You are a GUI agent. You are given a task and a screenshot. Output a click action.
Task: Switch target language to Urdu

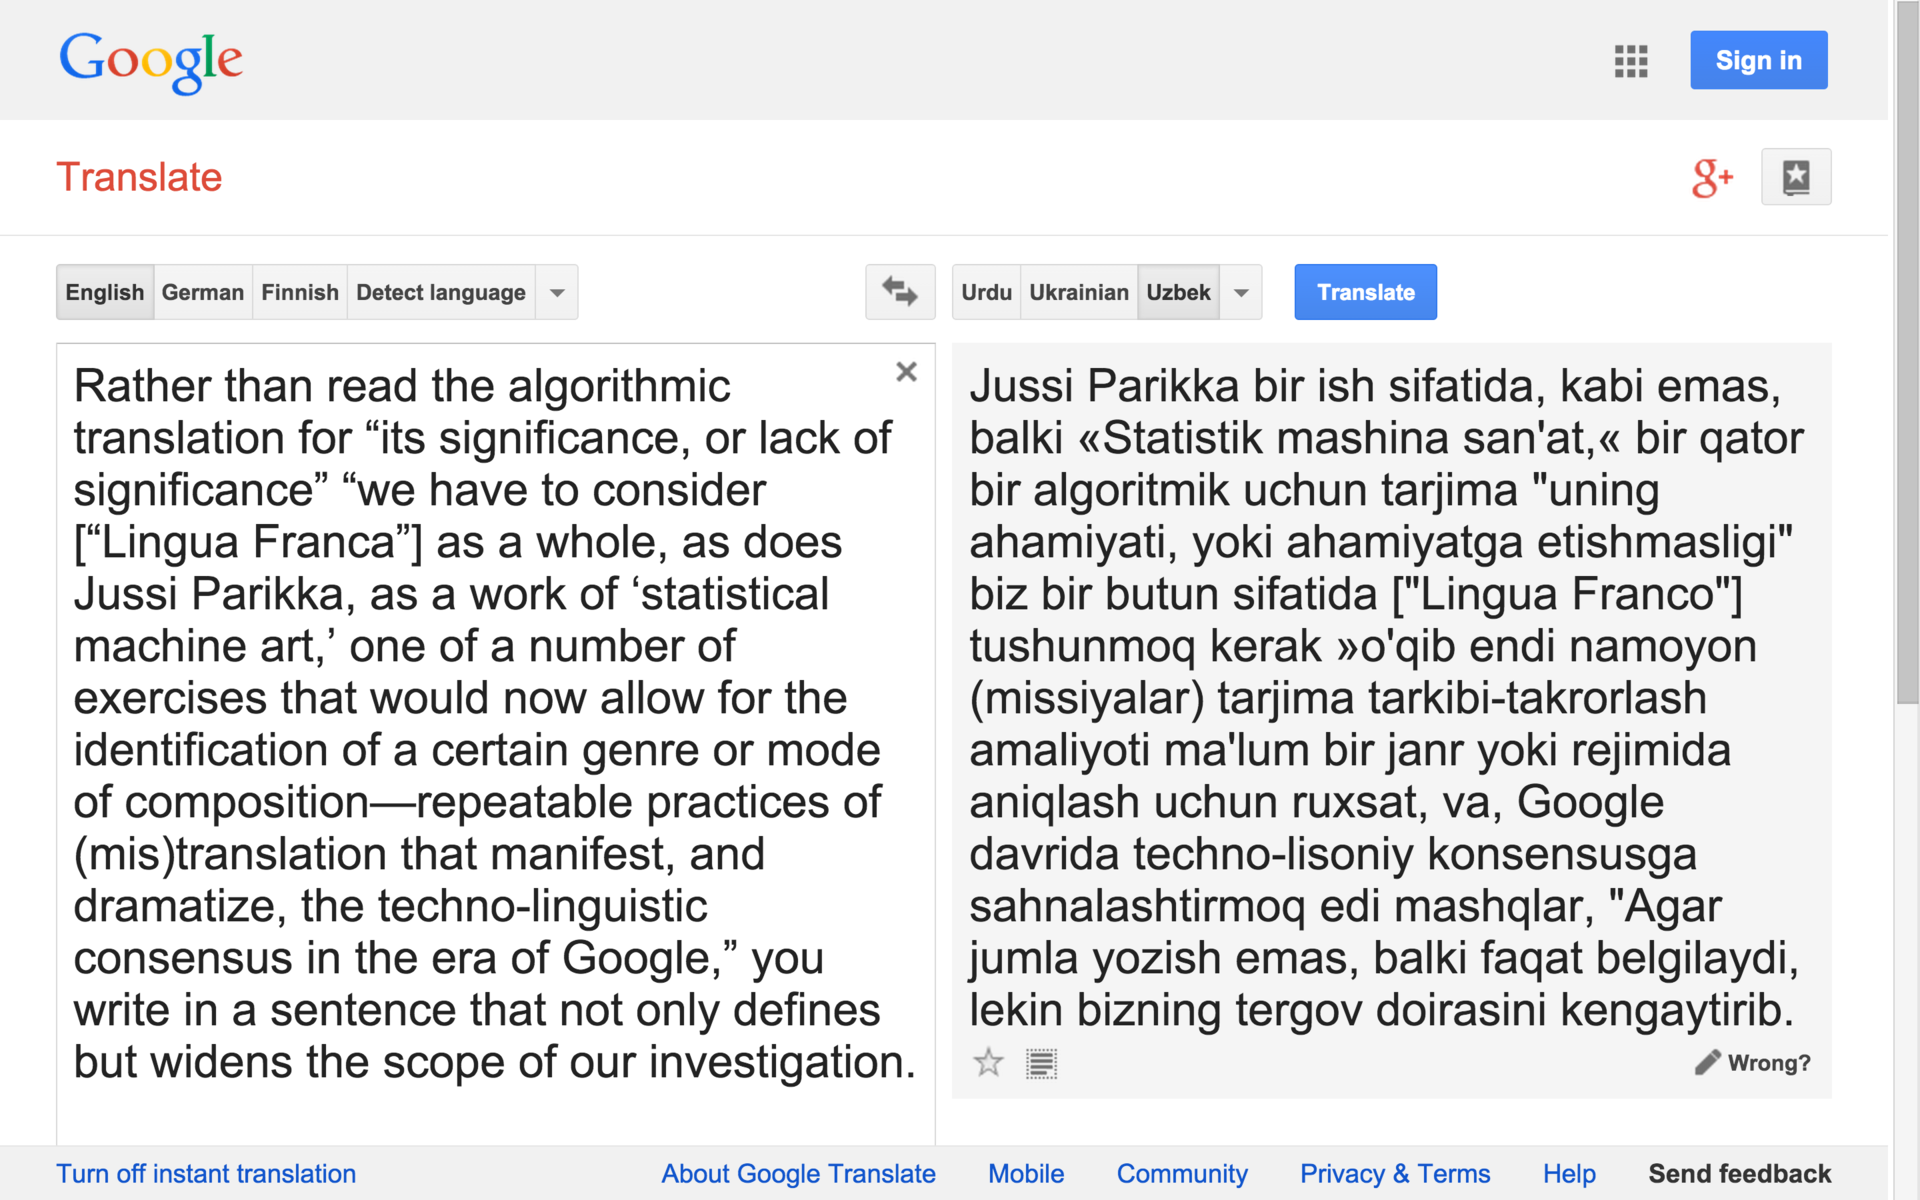986,292
